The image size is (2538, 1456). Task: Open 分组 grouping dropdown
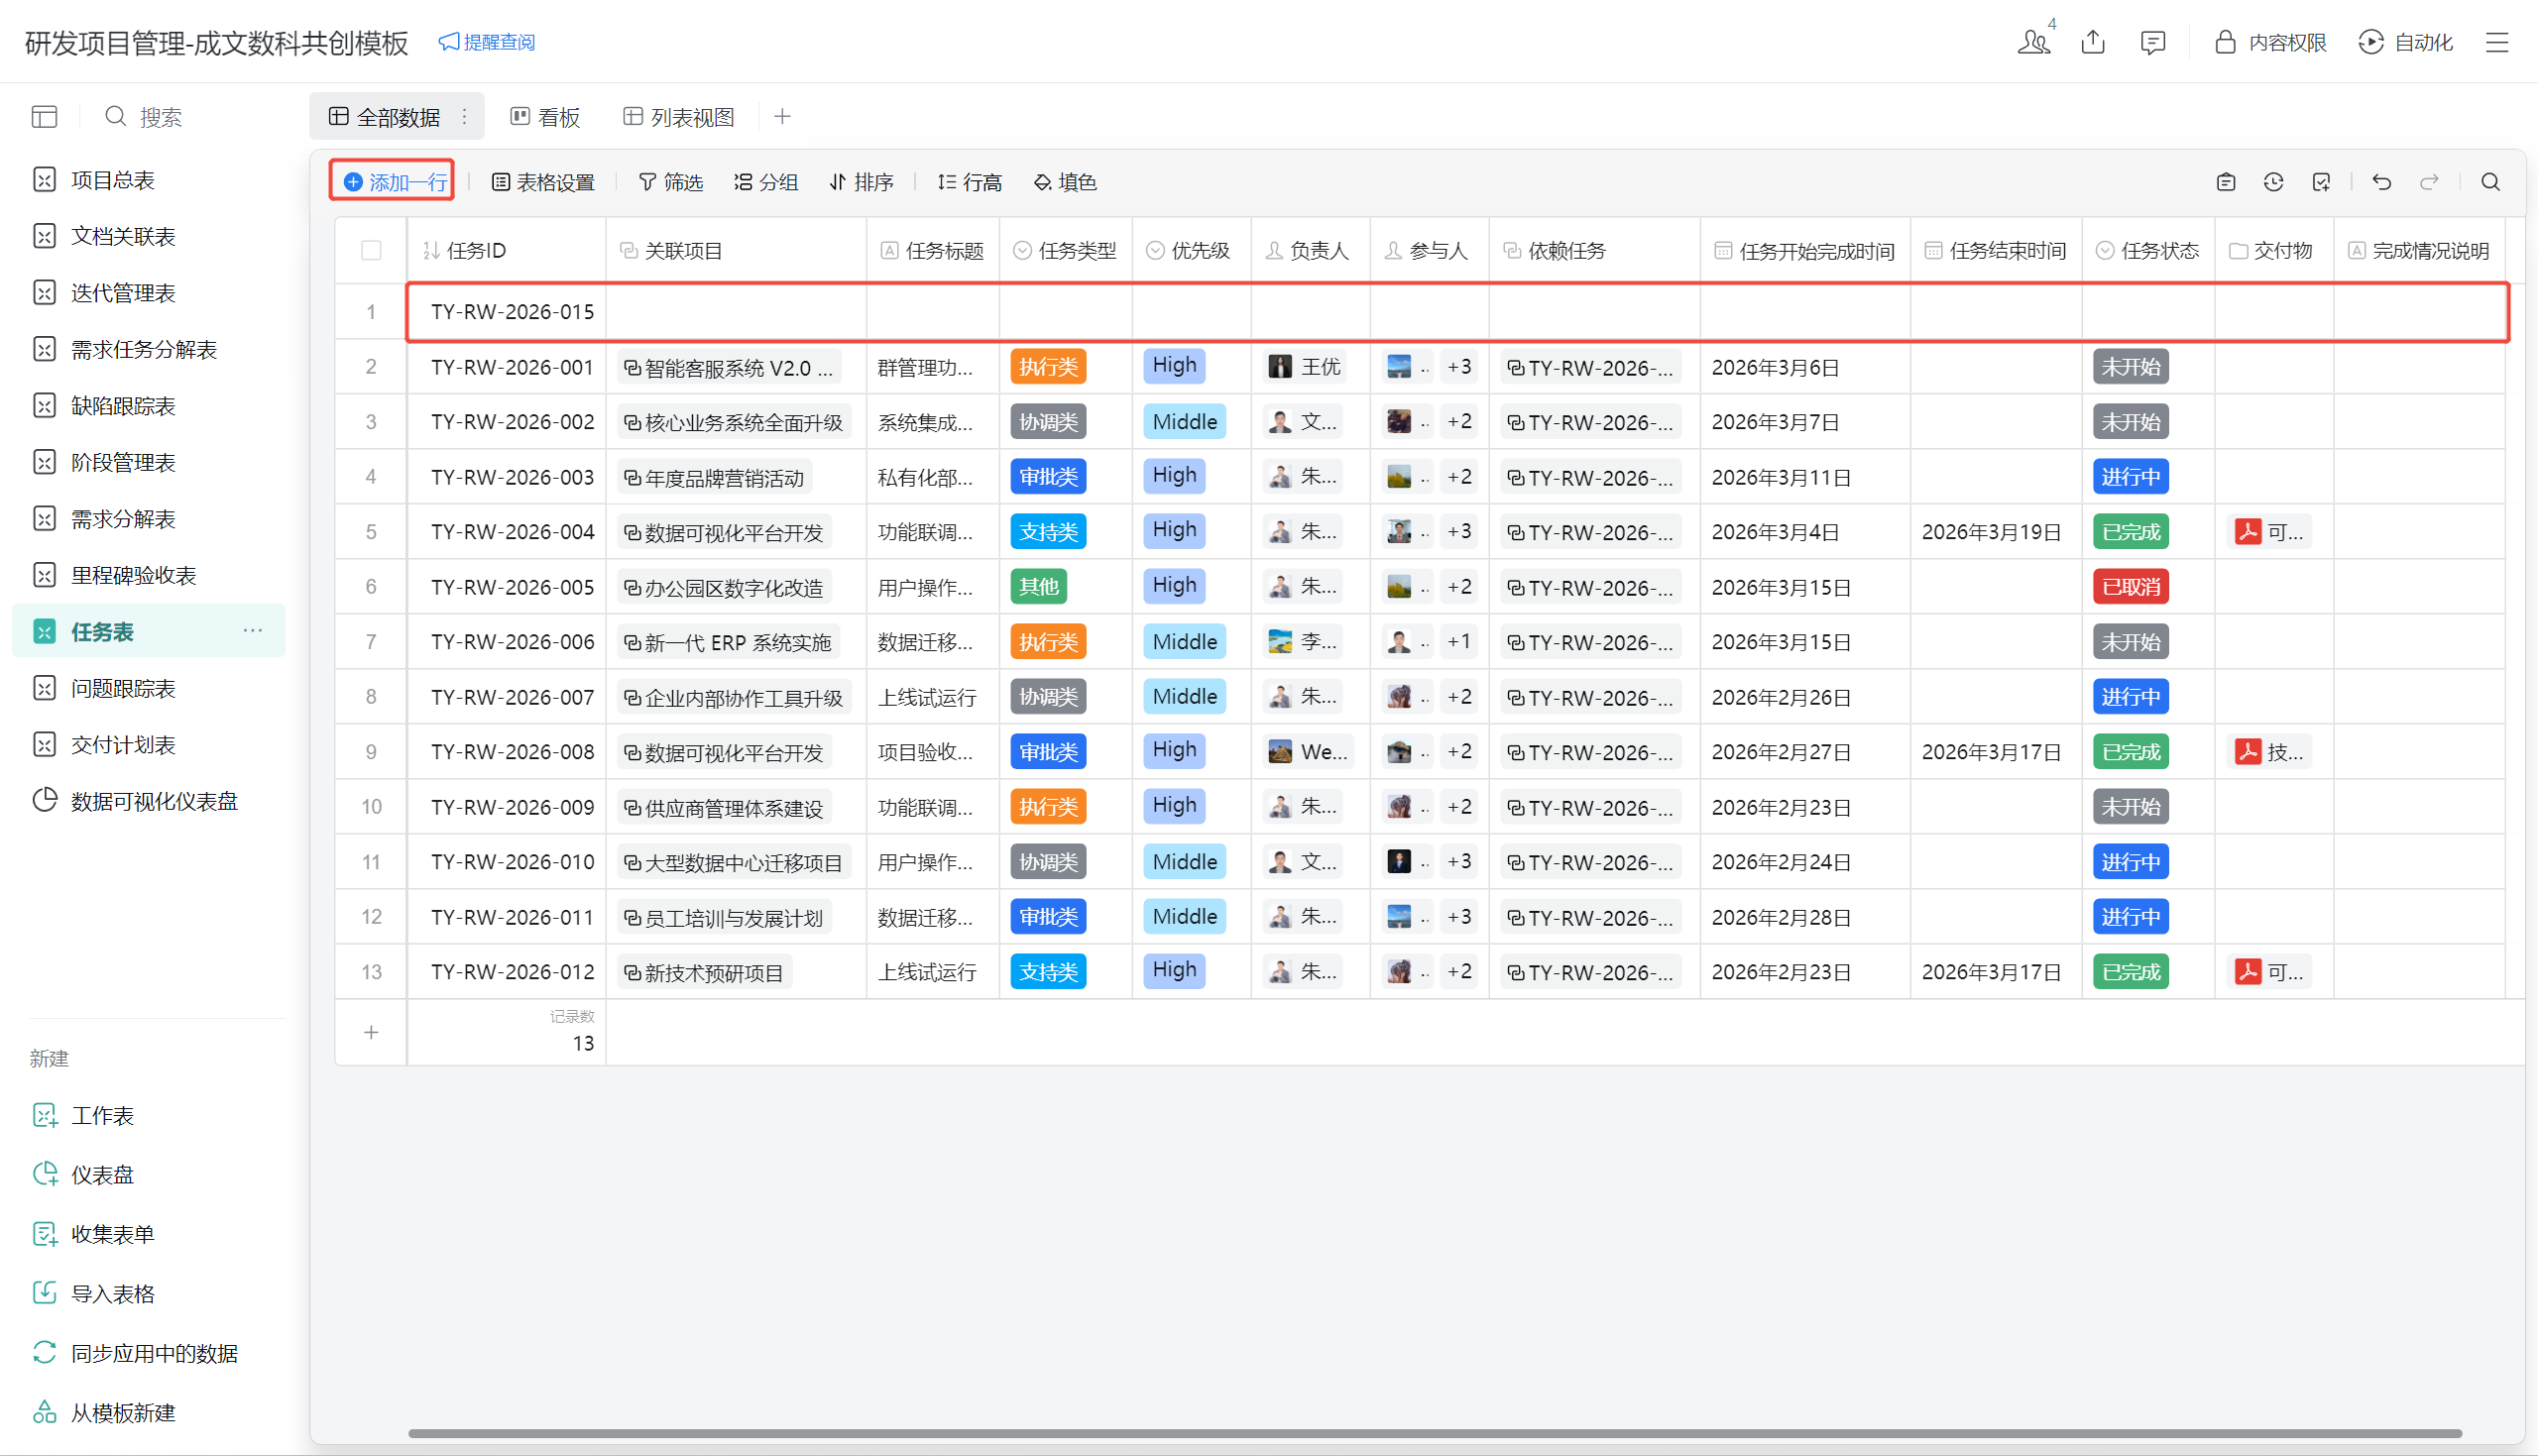pos(766,182)
